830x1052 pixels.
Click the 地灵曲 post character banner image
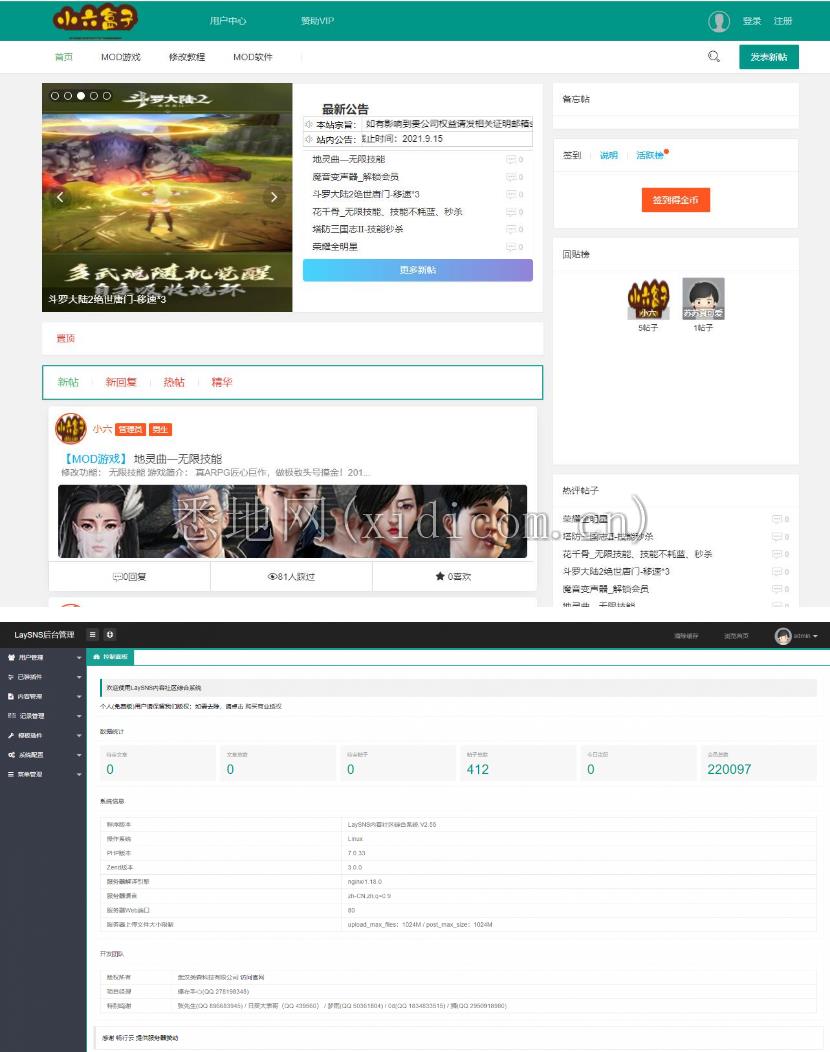(x=293, y=521)
